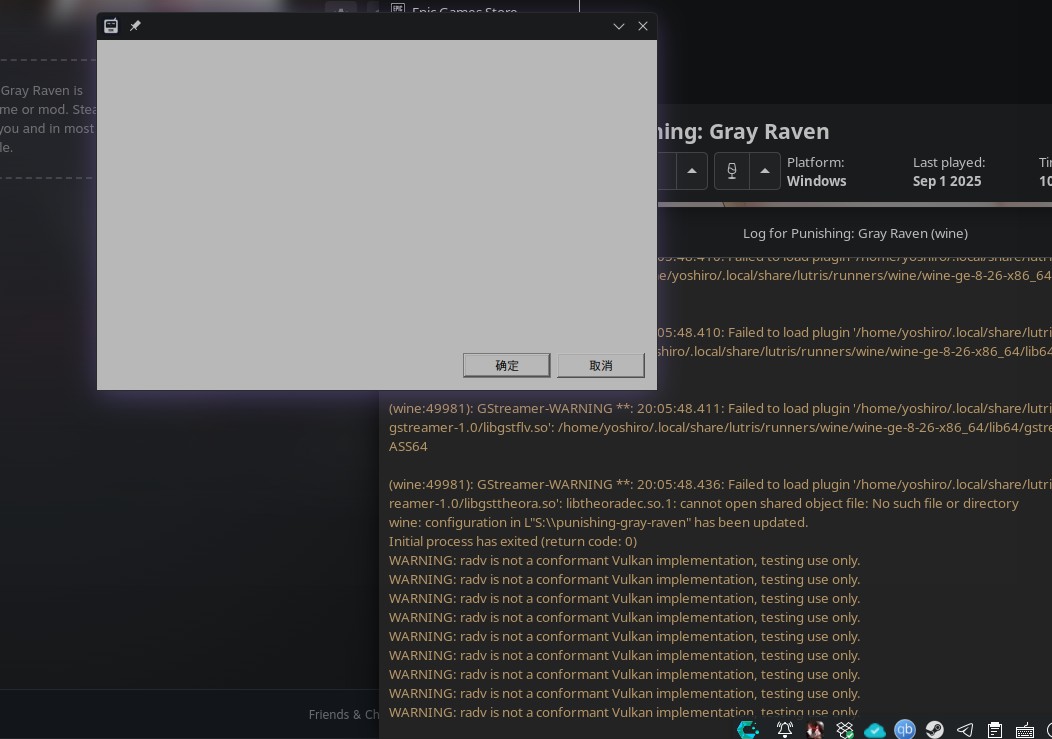Expand the arrow next to Wine glass button
Image resolution: width=1052 pixels, height=739 pixels.
pos(765,171)
